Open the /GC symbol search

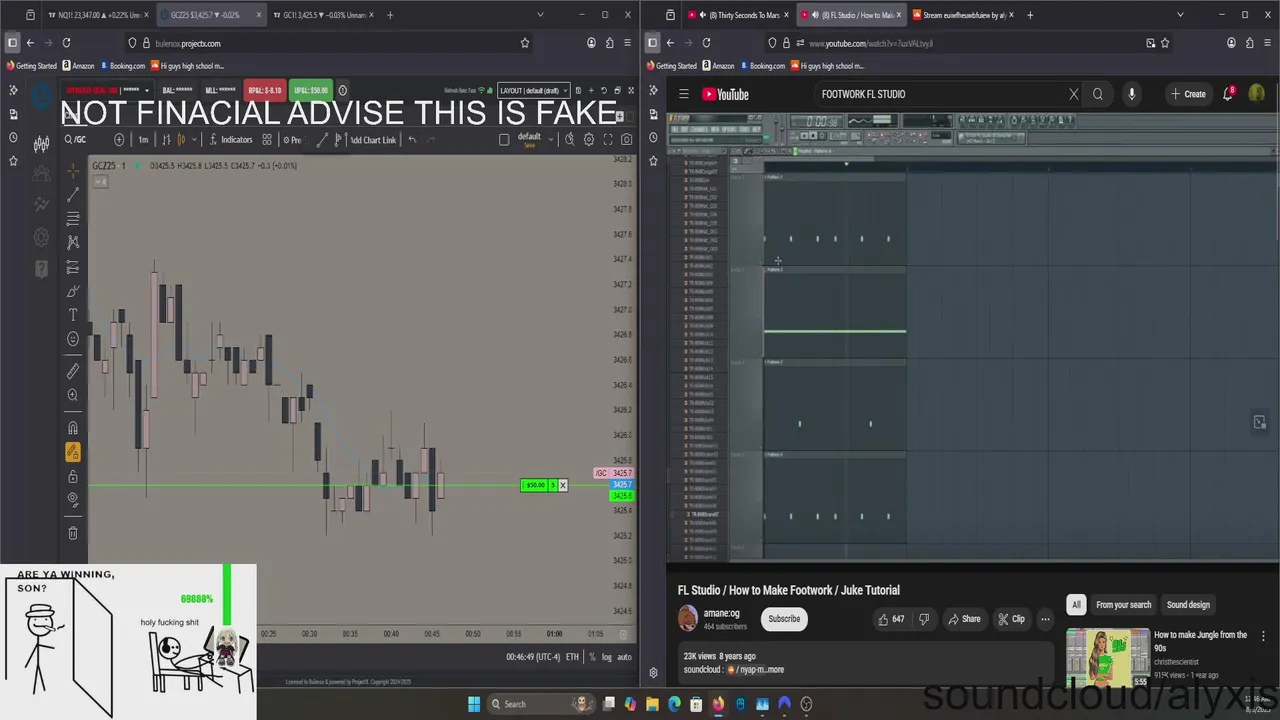click(76, 140)
